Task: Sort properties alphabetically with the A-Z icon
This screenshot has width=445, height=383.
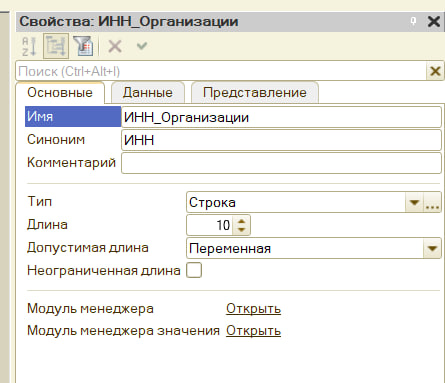Action: pos(29,46)
